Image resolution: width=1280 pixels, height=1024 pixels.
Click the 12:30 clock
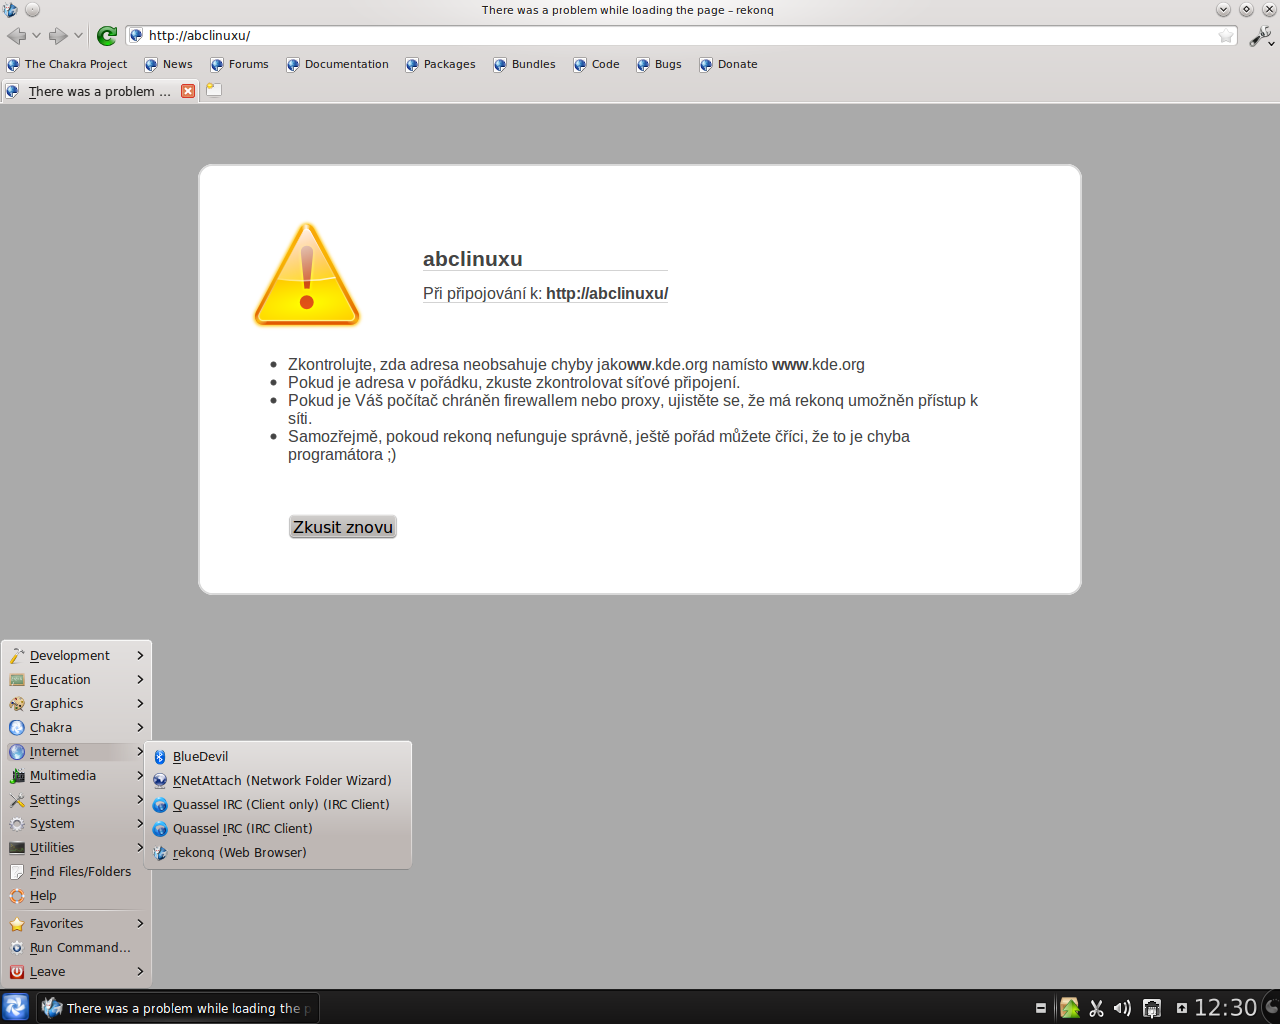[1225, 1008]
